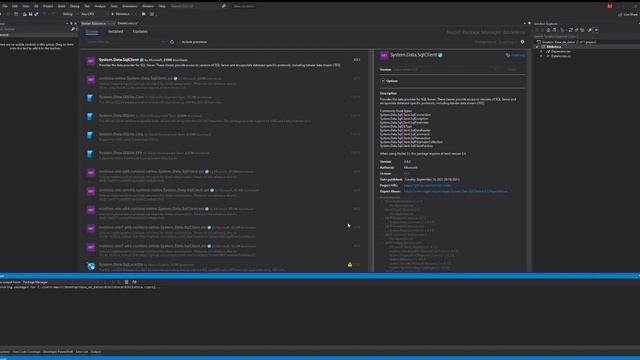Click the Solution Explorer preview selected items icon

click(596, 30)
